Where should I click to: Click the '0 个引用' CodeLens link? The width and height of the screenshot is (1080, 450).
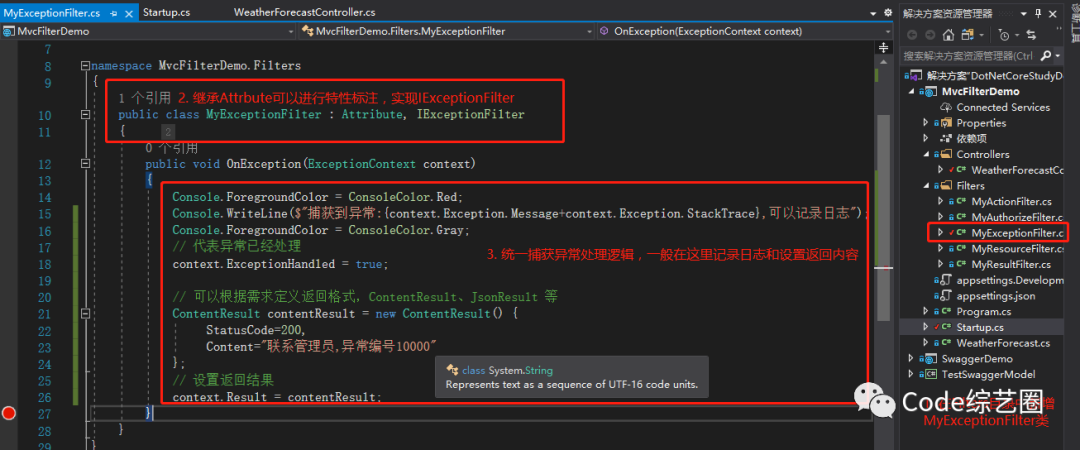pyautogui.click(x=172, y=147)
